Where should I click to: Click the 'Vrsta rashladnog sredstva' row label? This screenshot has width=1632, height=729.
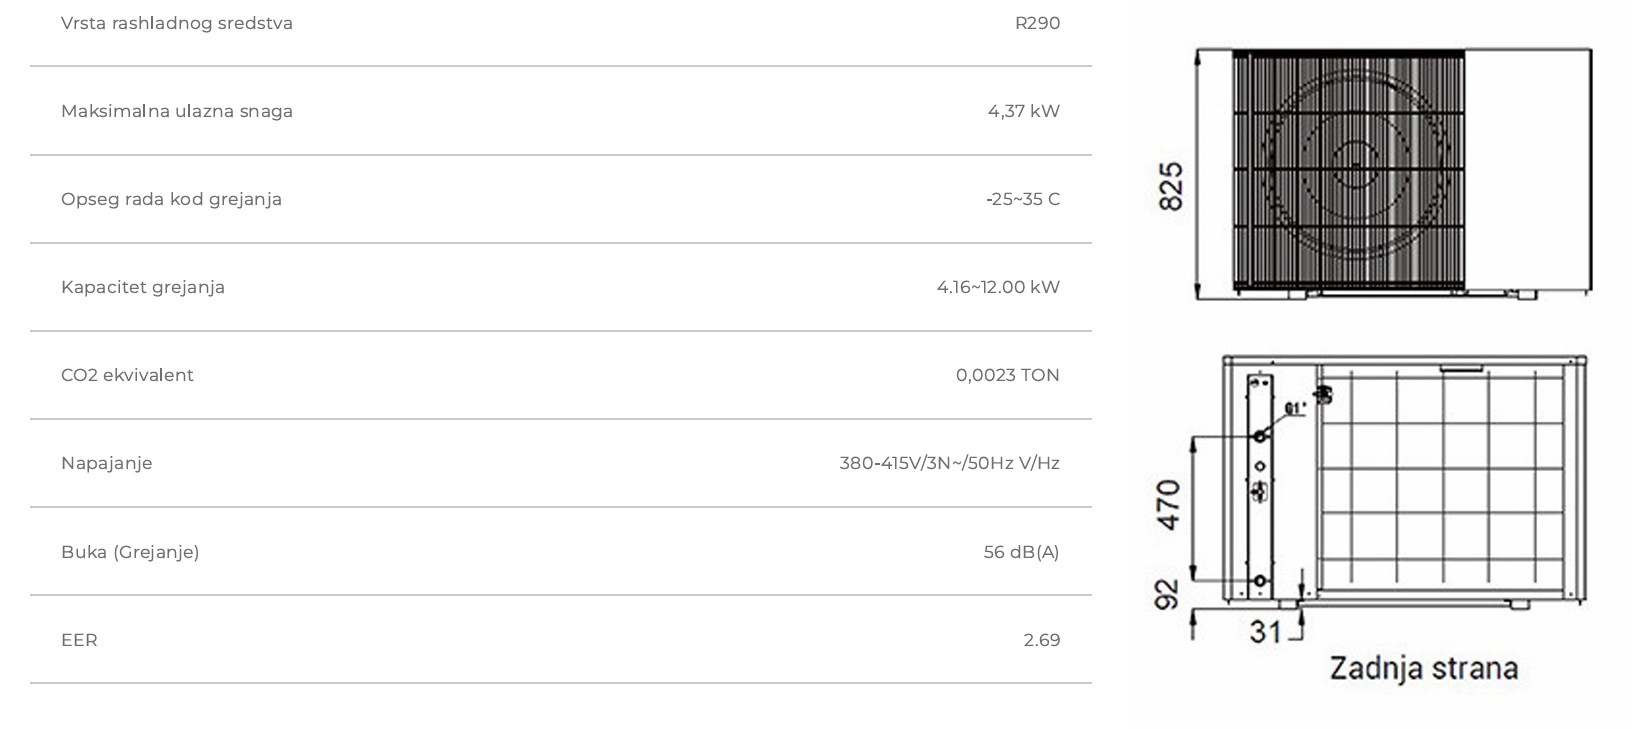tap(177, 23)
